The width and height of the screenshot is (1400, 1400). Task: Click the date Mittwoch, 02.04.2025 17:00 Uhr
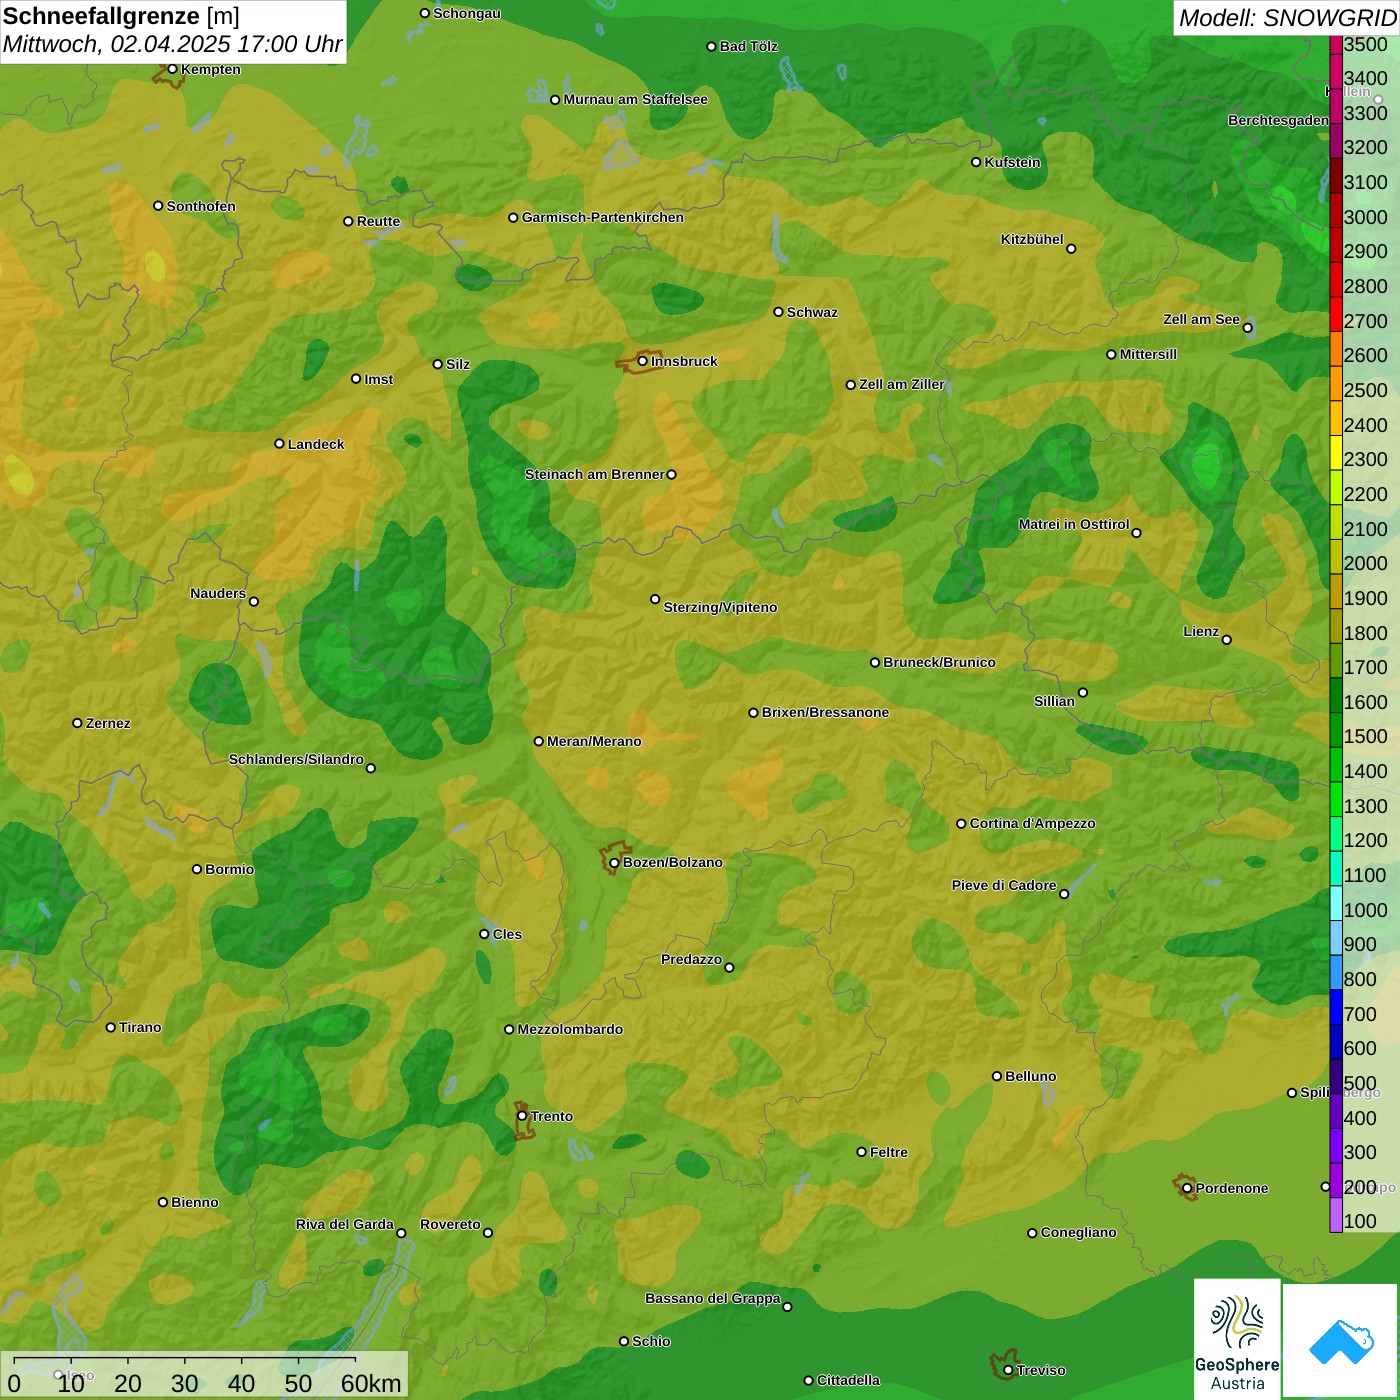tap(172, 45)
